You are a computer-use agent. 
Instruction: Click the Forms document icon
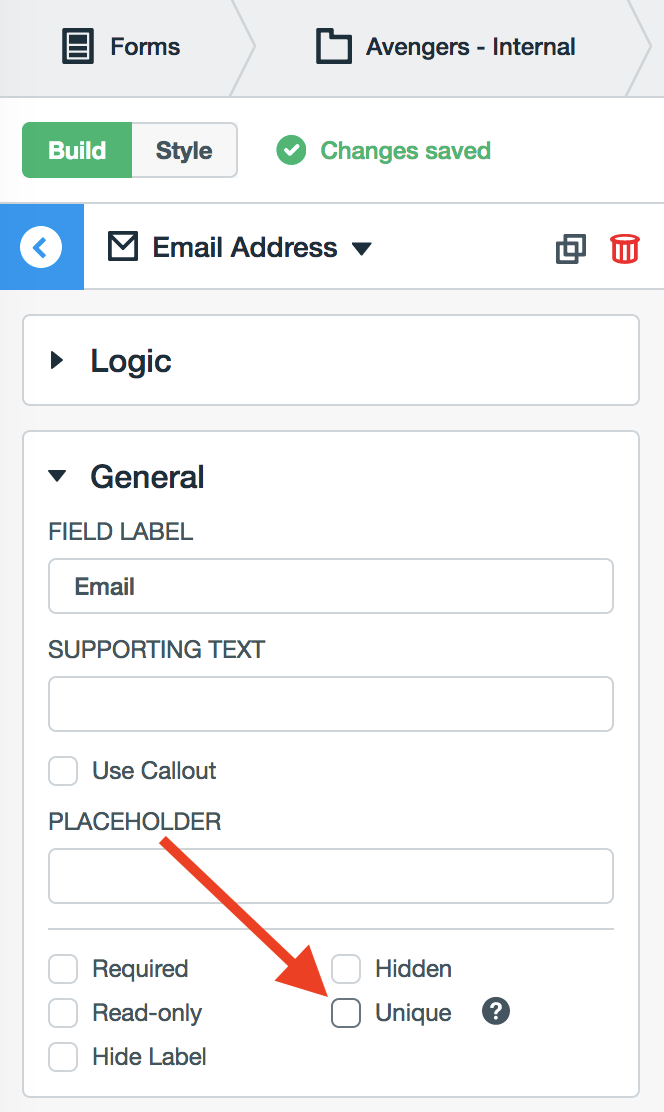(74, 46)
